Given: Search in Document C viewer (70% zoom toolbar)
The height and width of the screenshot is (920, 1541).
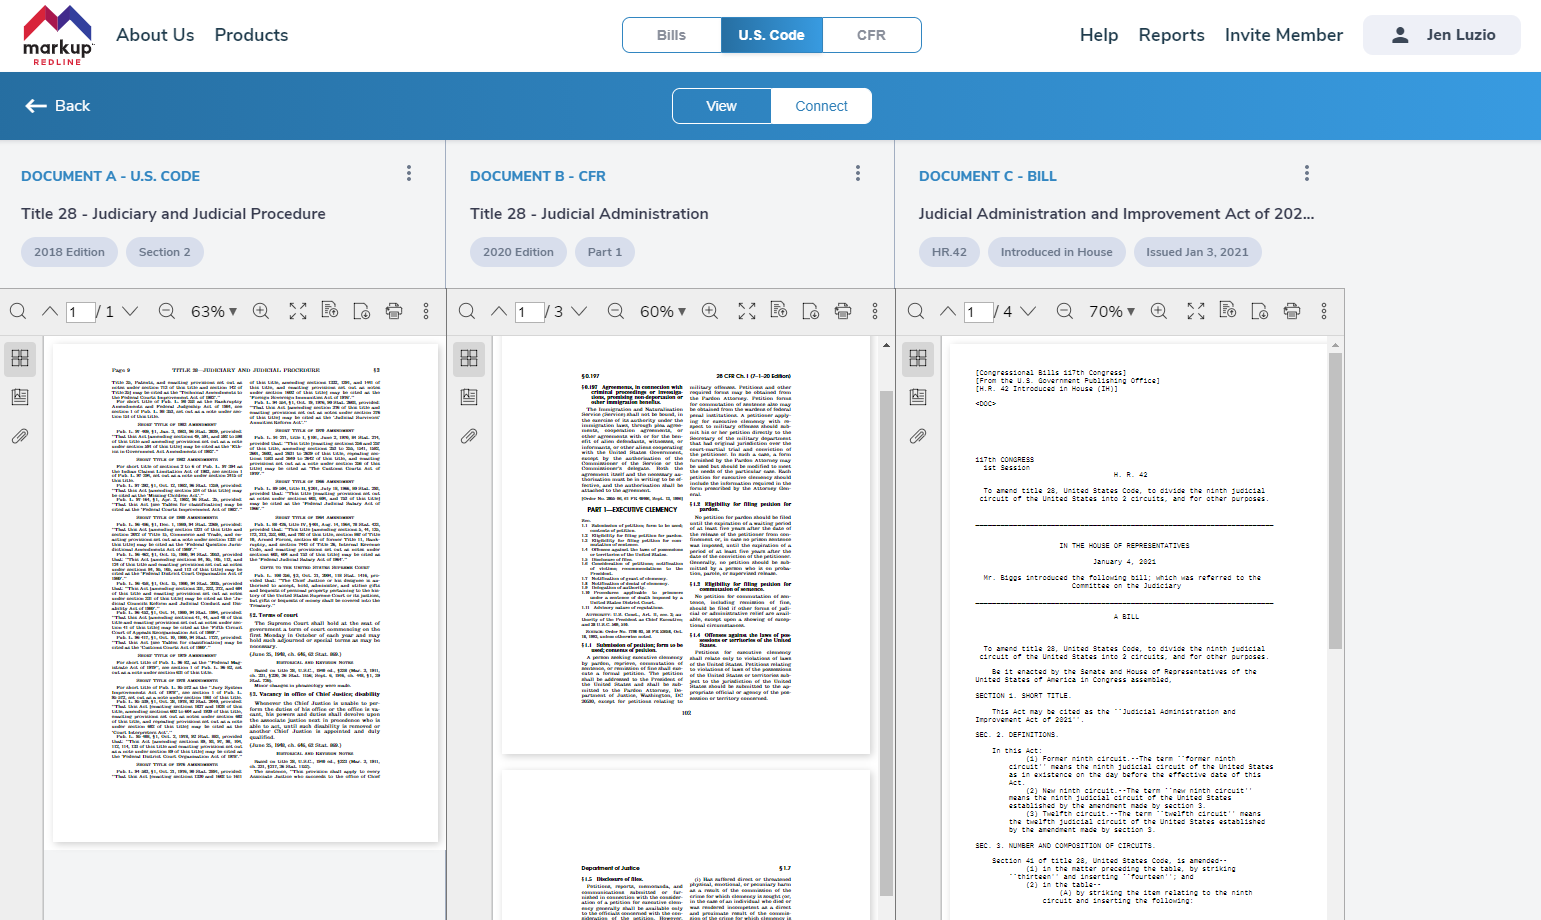Looking at the screenshot, I should point(916,311).
